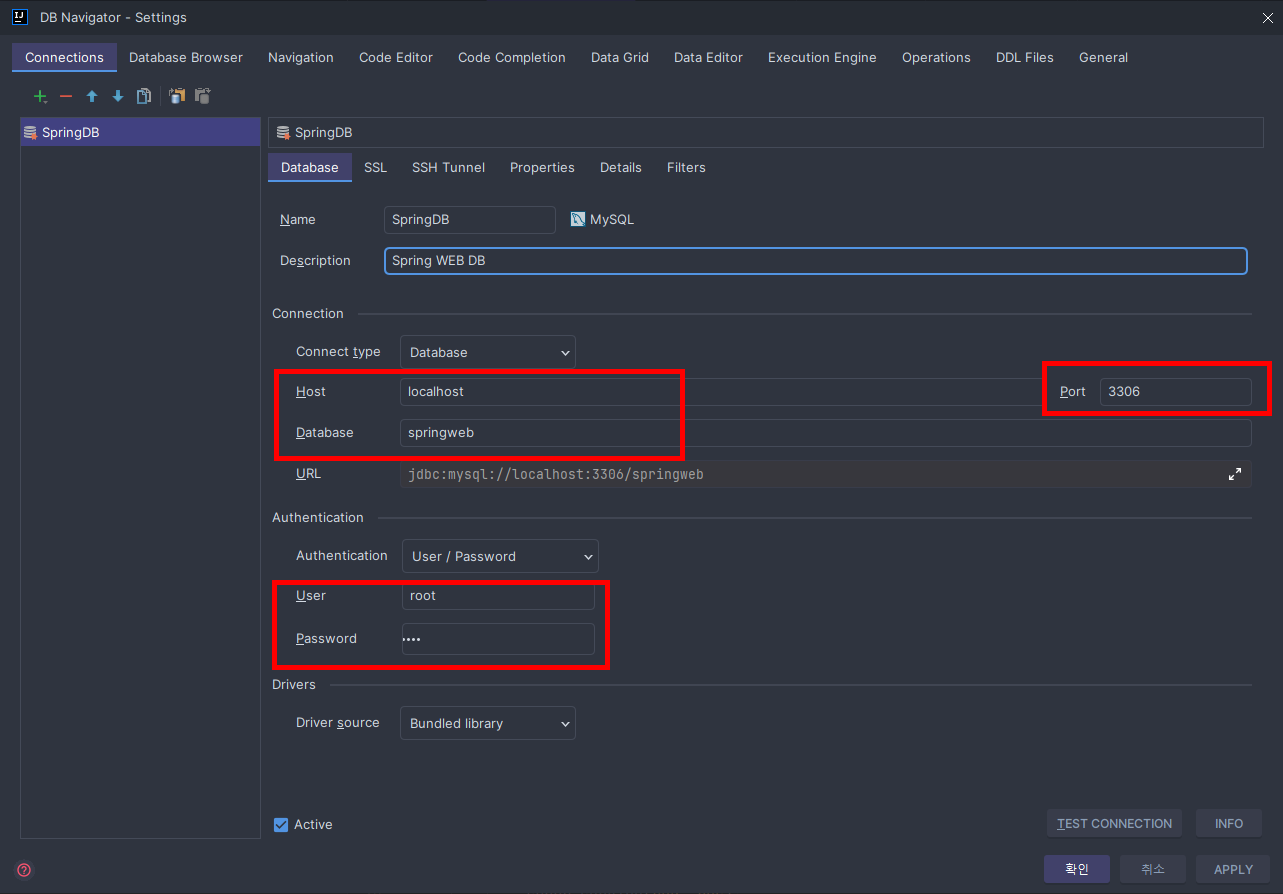Open the Execution Engine tab
Image resolution: width=1283 pixels, height=894 pixels.
coord(822,57)
